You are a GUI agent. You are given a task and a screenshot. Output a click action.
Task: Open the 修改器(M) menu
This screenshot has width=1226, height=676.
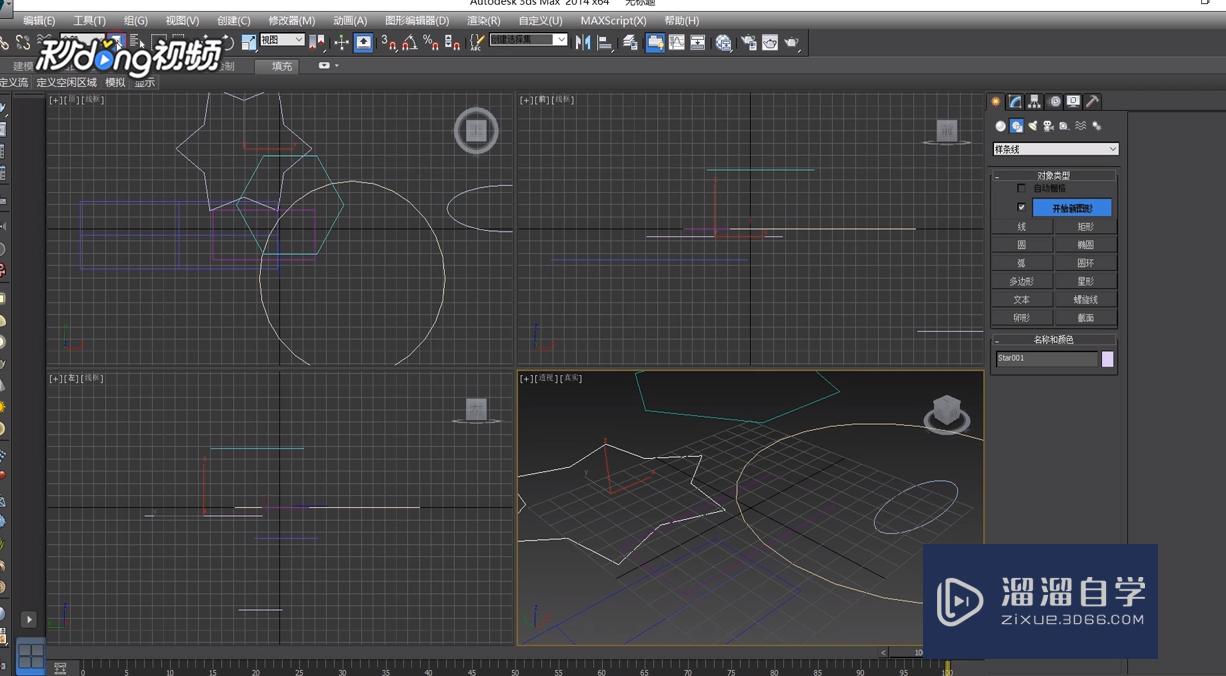291,20
